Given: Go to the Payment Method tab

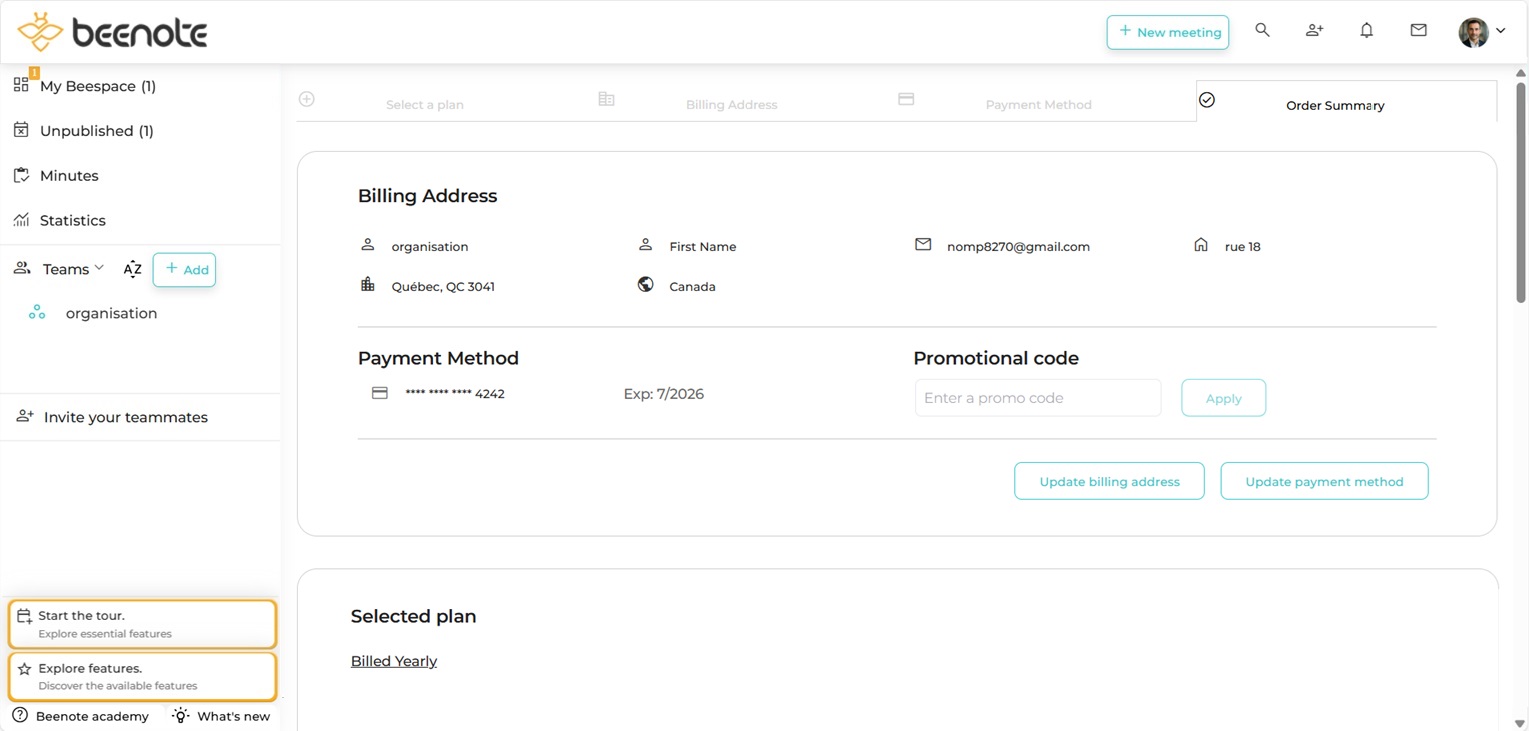Looking at the screenshot, I should [x=1038, y=104].
